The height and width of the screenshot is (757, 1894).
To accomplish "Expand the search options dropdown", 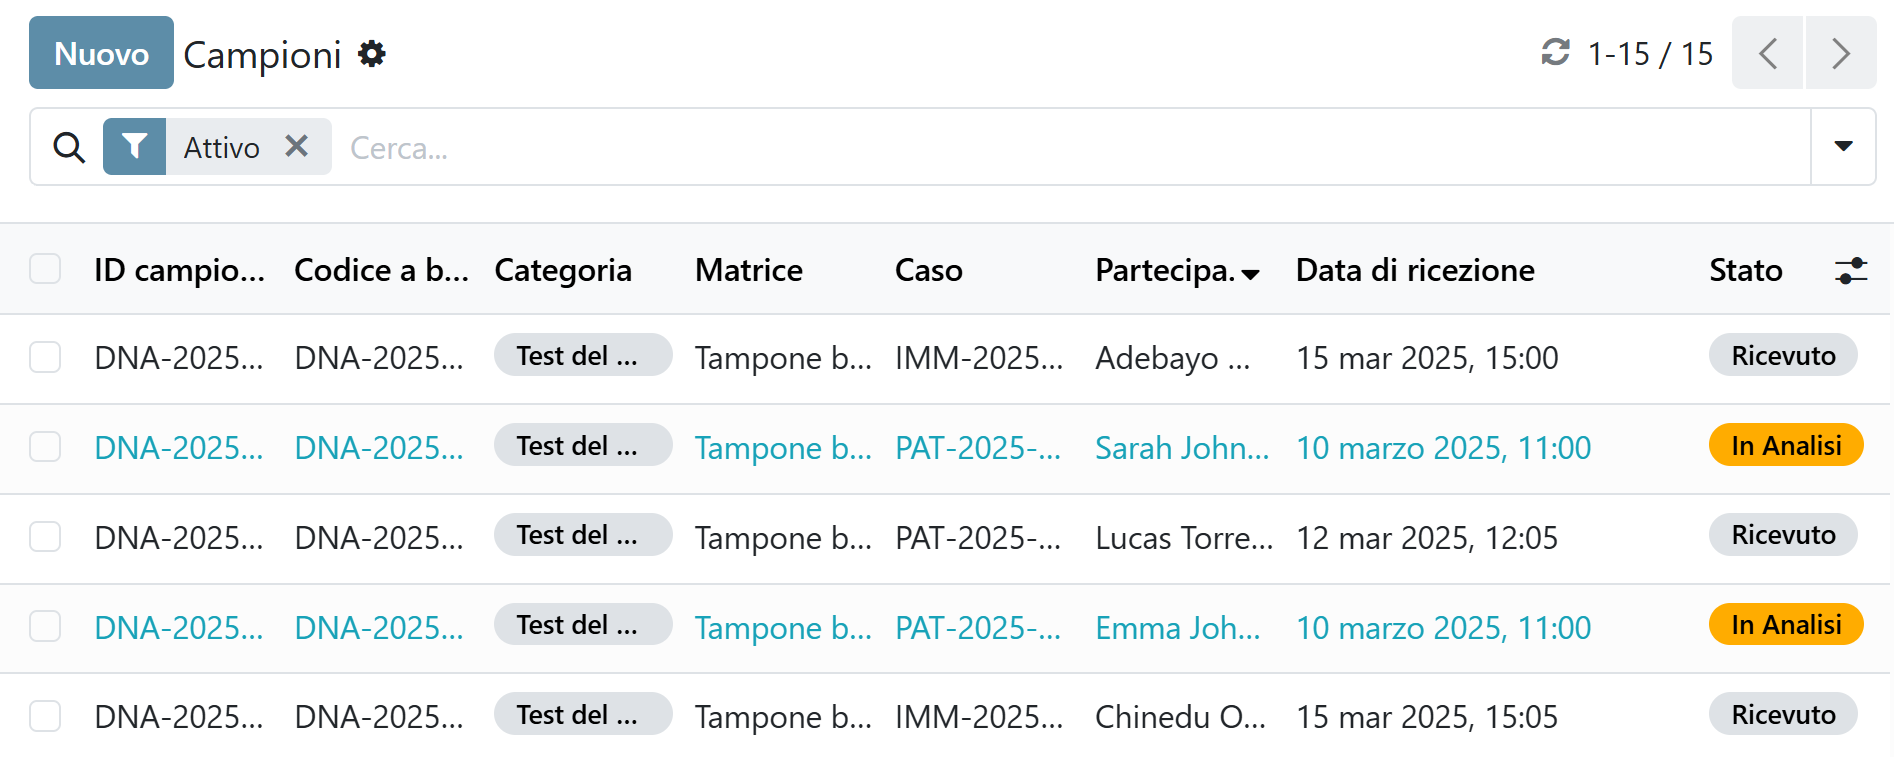I will (1843, 147).
